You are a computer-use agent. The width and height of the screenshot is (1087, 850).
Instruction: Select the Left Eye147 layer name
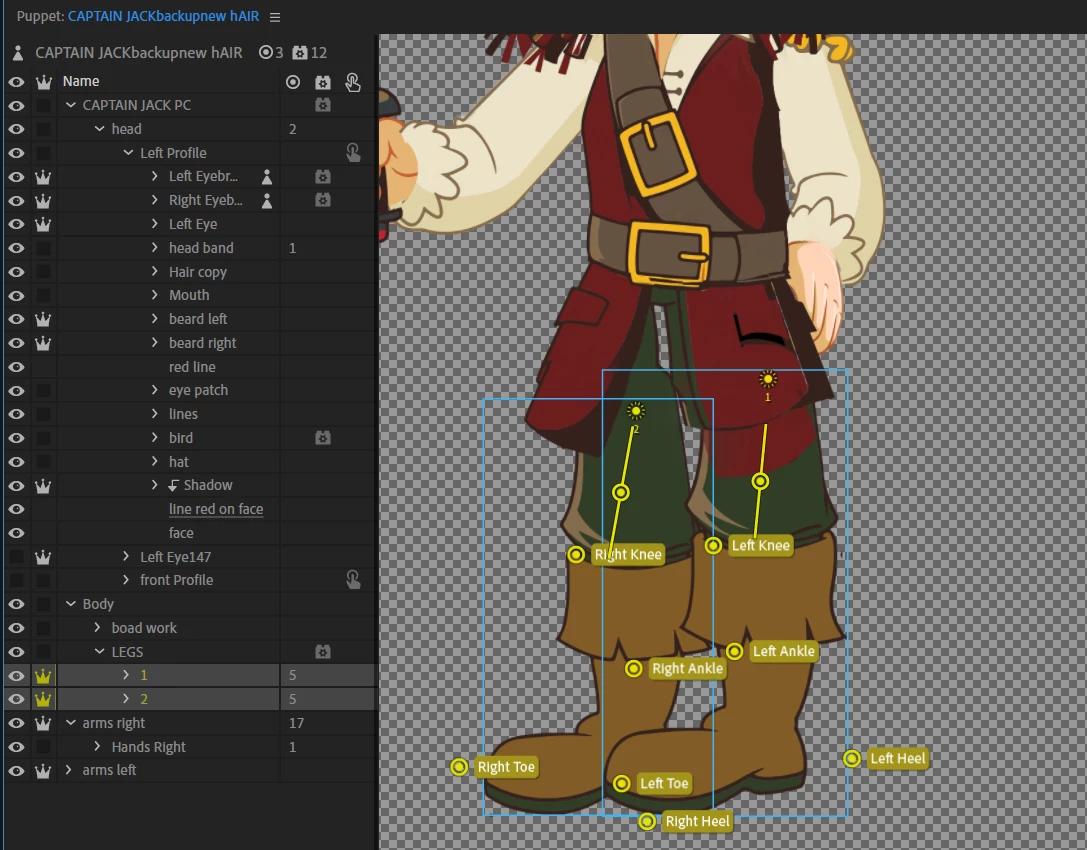[x=175, y=557]
